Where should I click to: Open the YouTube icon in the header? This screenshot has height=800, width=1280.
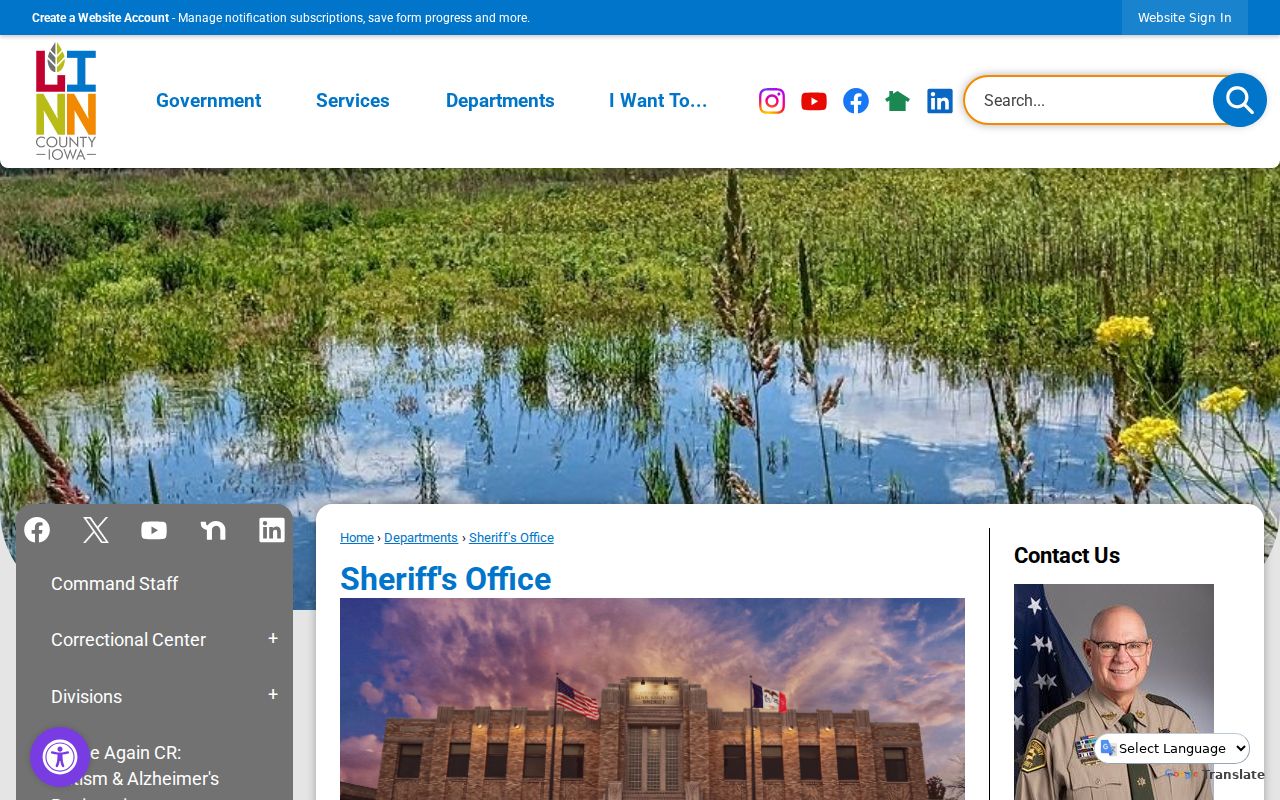(814, 101)
